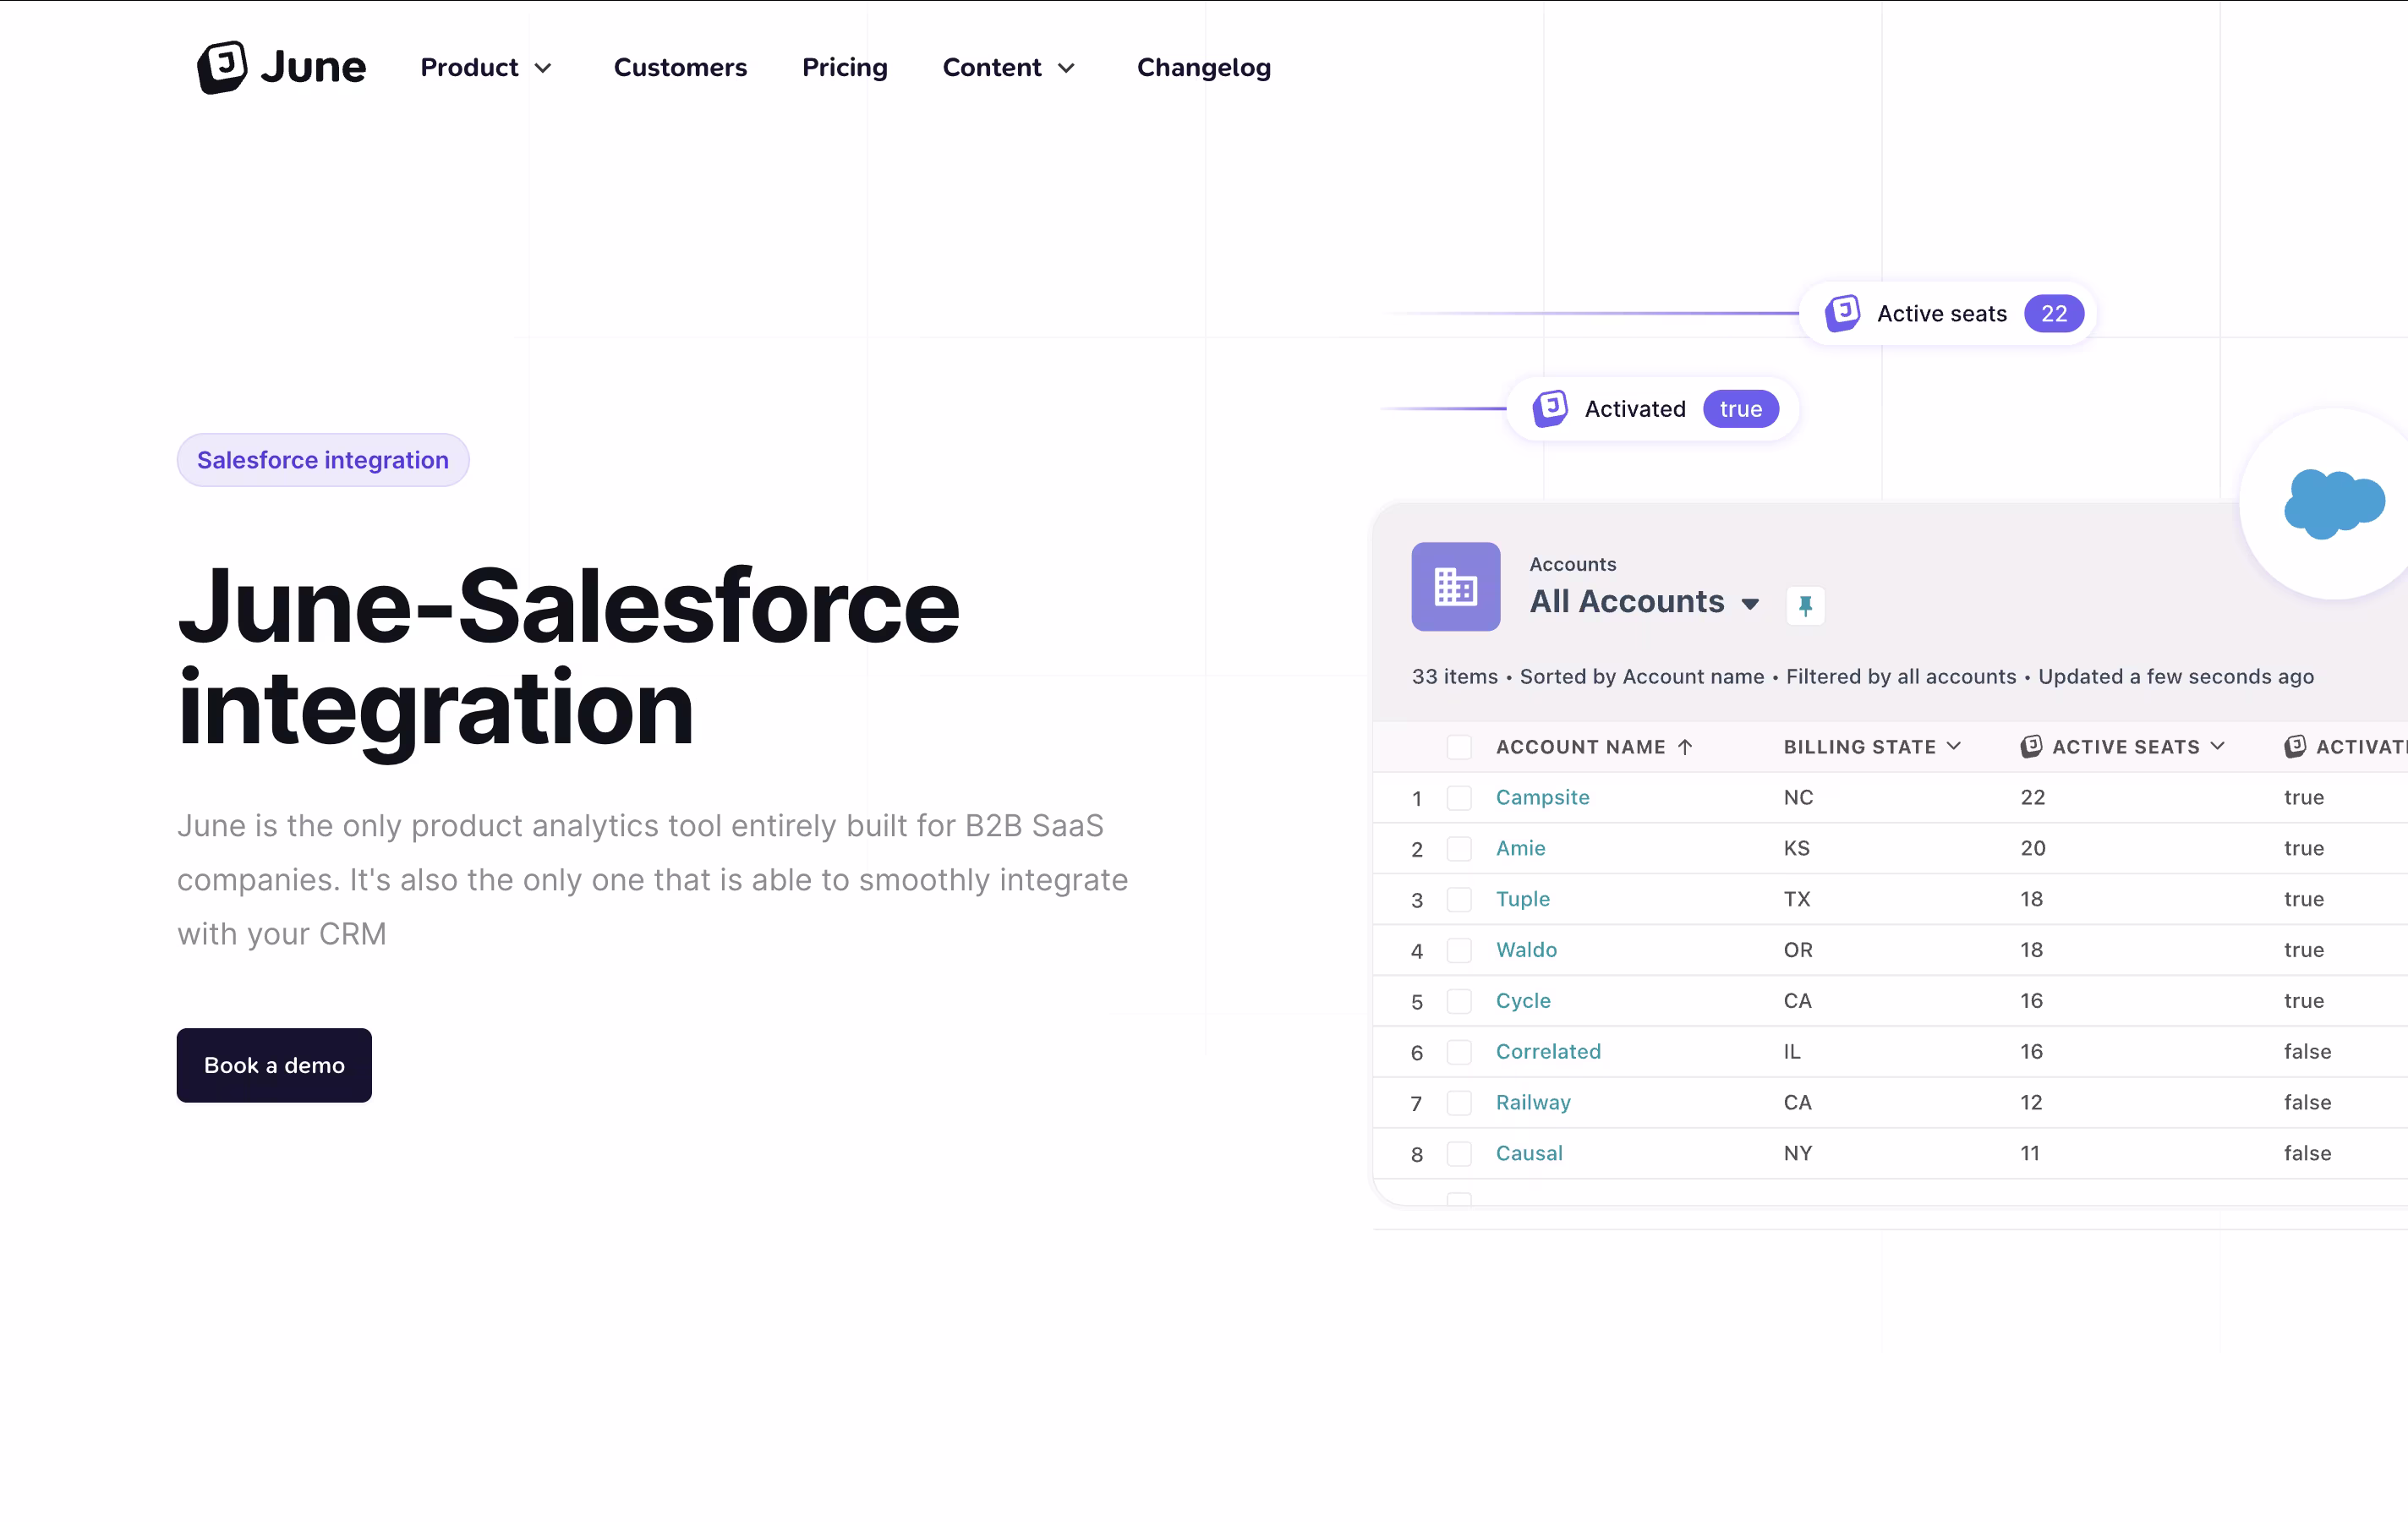Click June icon beside Activated column header
Viewport: 2408px width, 1522px height.
pos(2295,746)
